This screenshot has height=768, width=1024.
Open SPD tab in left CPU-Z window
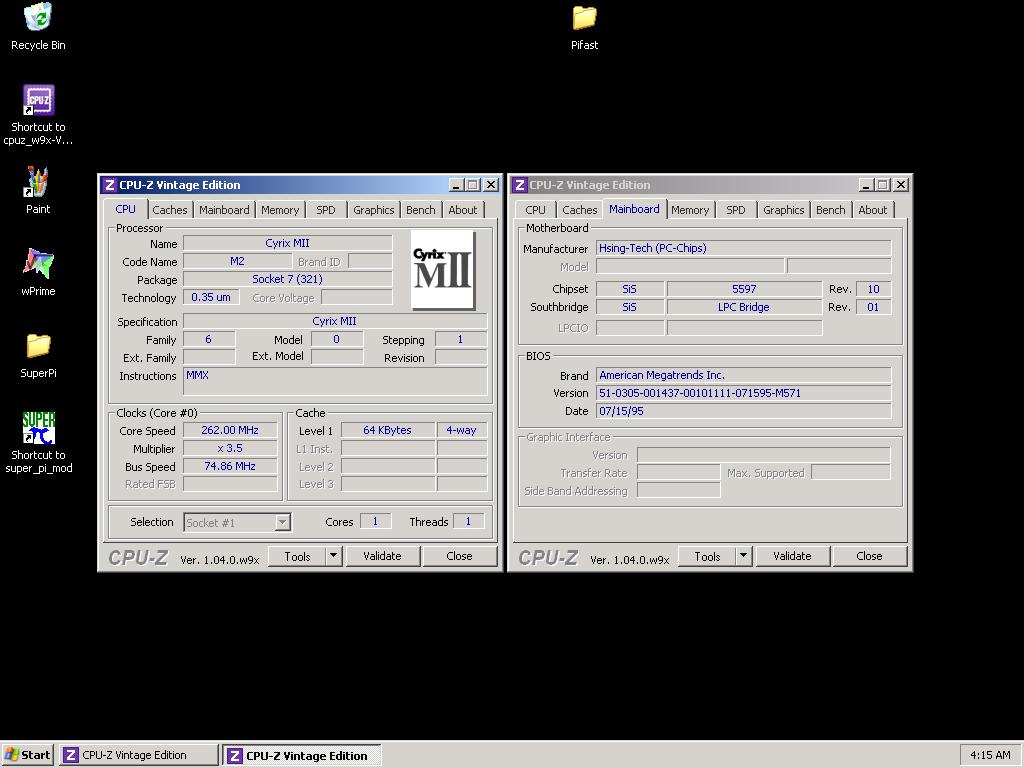[326, 210]
